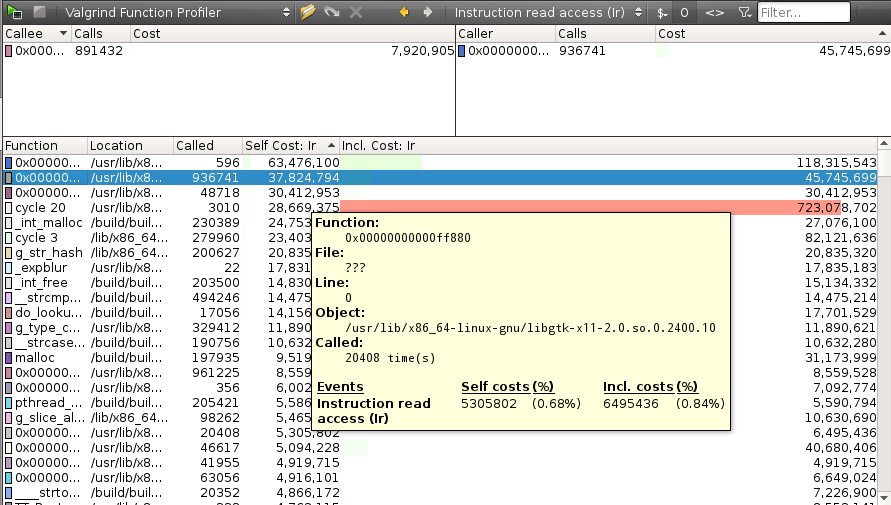This screenshot has width=891, height=505.
Task: Click the purple swatch beside malloc
Action: point(9,358)
